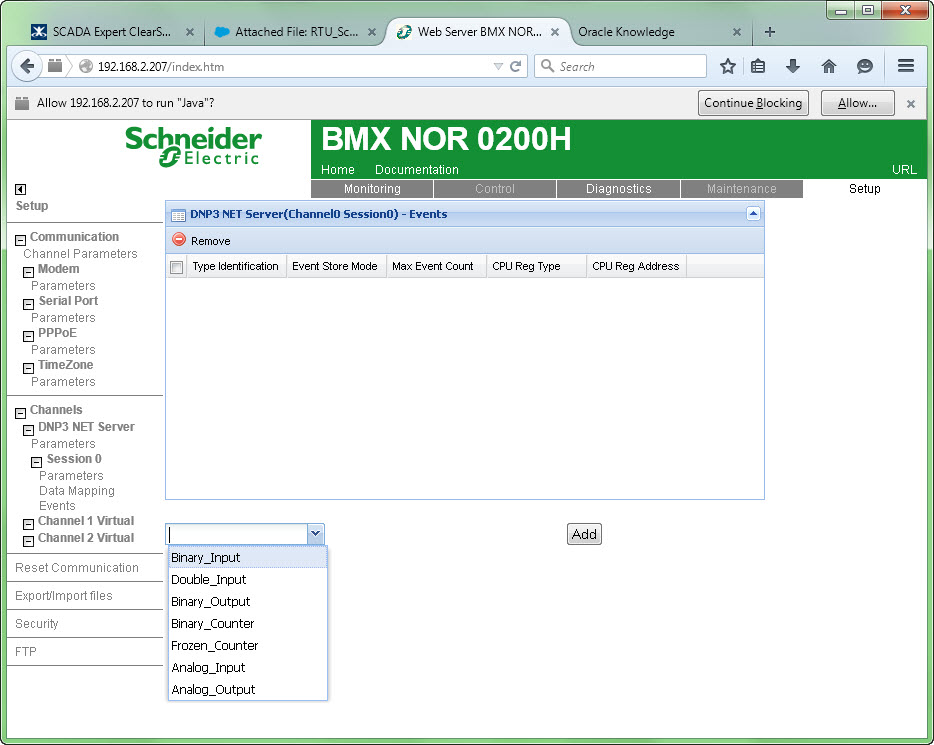Collapse the Modem tree node

[x=28, y=272]
